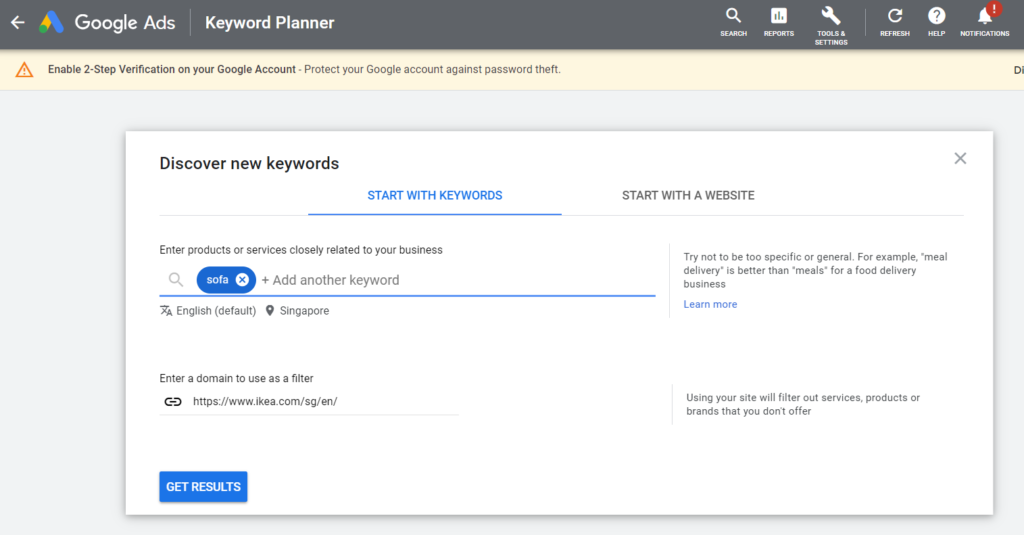Click the link icon beside domain field
The height and width of the screenshot is (535, 1024).
[173, 402]
